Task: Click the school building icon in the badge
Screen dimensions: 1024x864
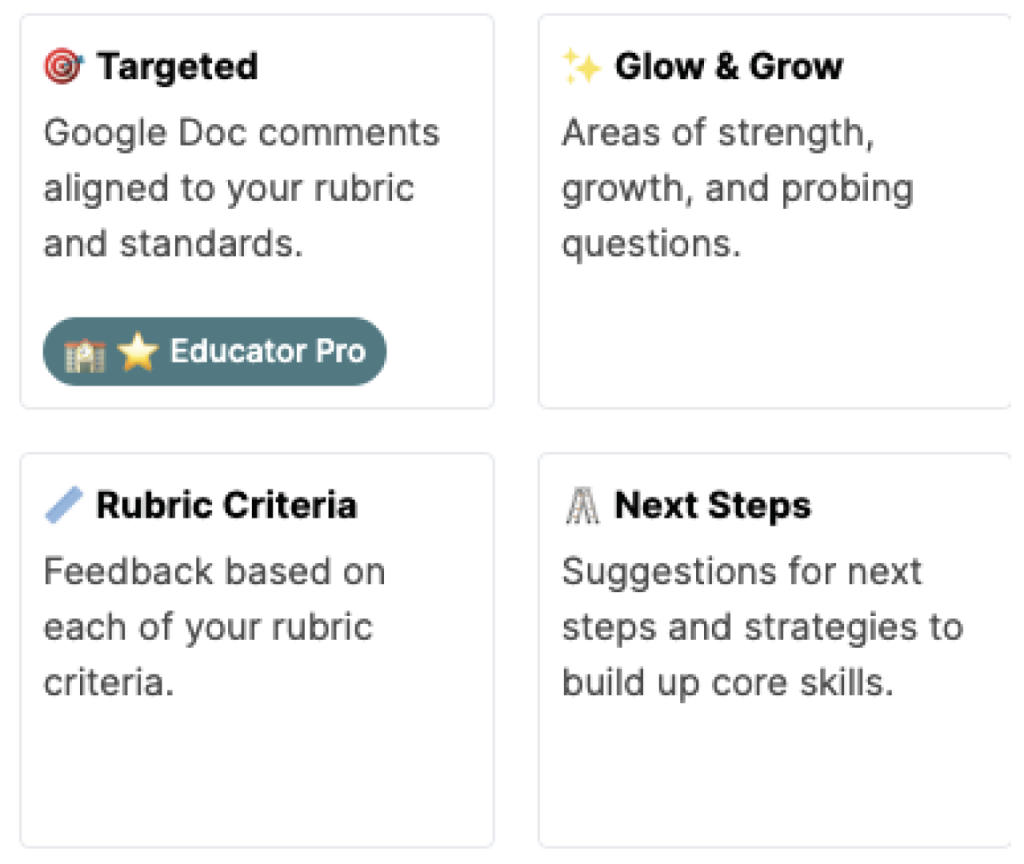Action: pos(85,353)
